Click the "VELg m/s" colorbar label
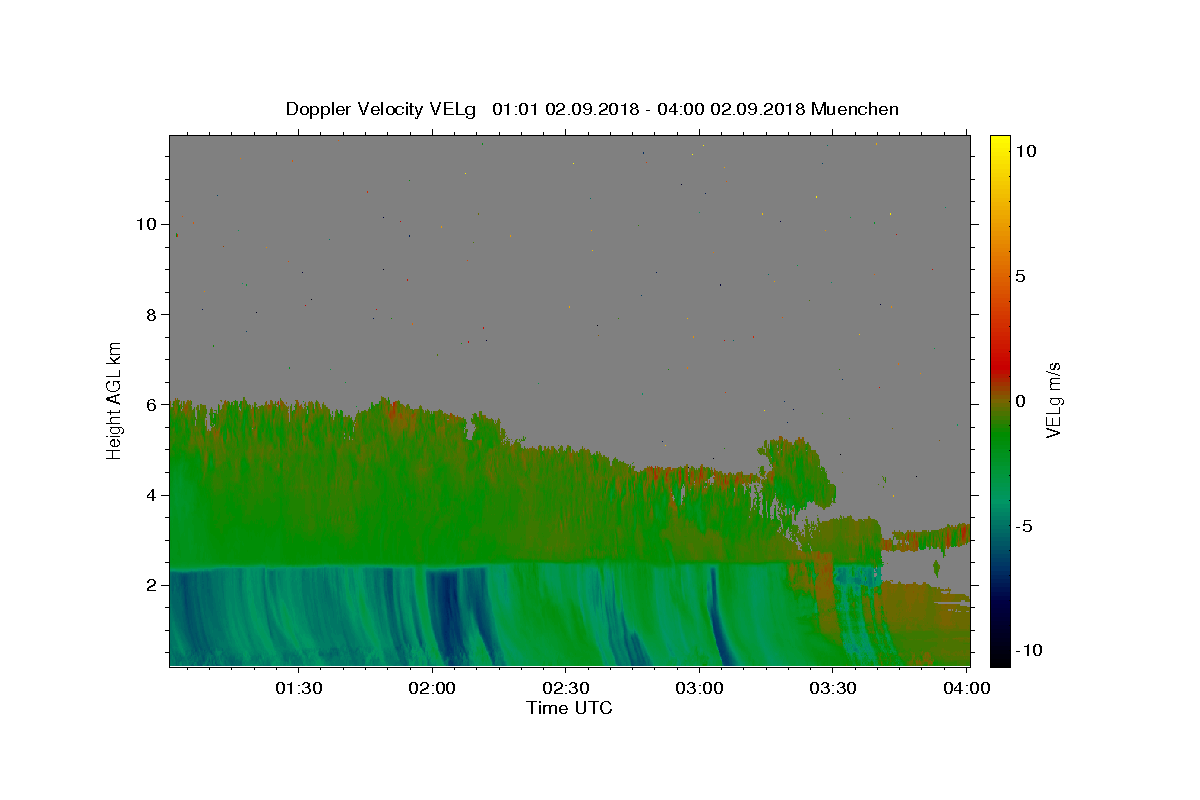1200x800 pixels. pyautogui.click(x=1053, y=400)
